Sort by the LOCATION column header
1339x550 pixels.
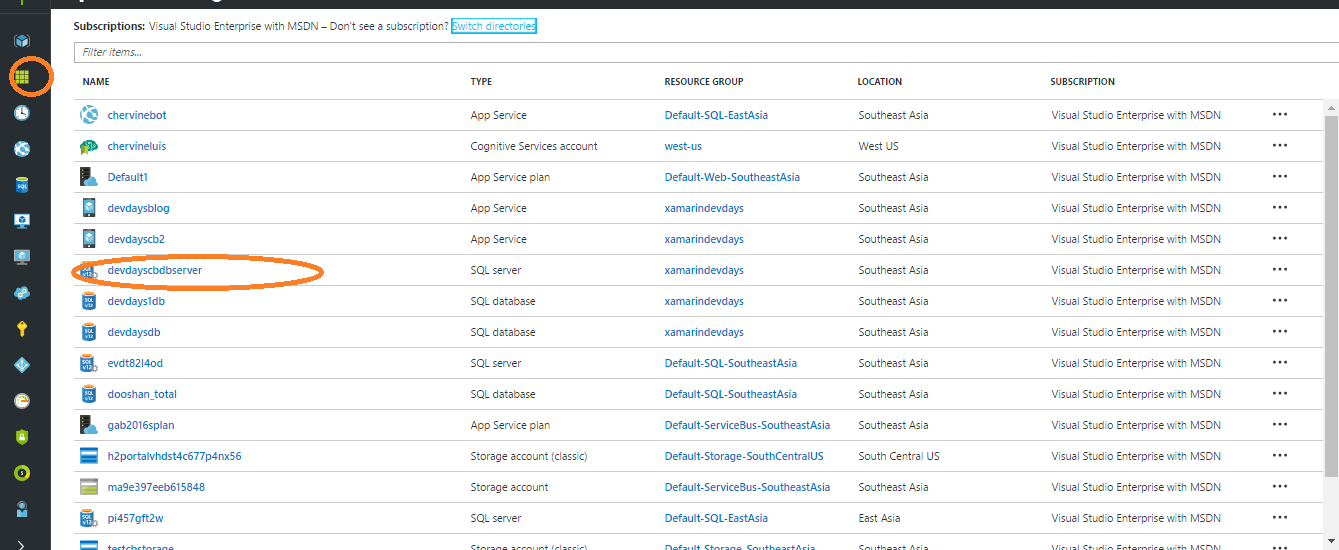pyautogui.click(x=880, y=82)
